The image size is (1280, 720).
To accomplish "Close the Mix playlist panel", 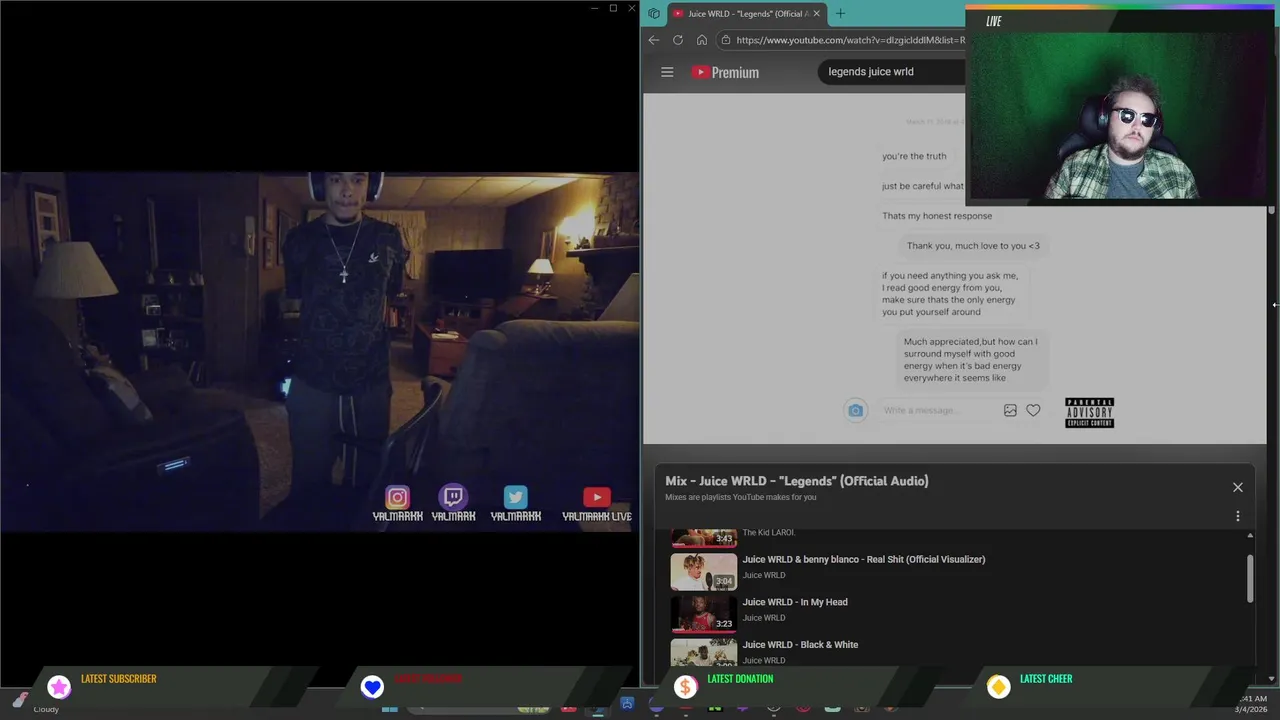I will point(1238,487).
